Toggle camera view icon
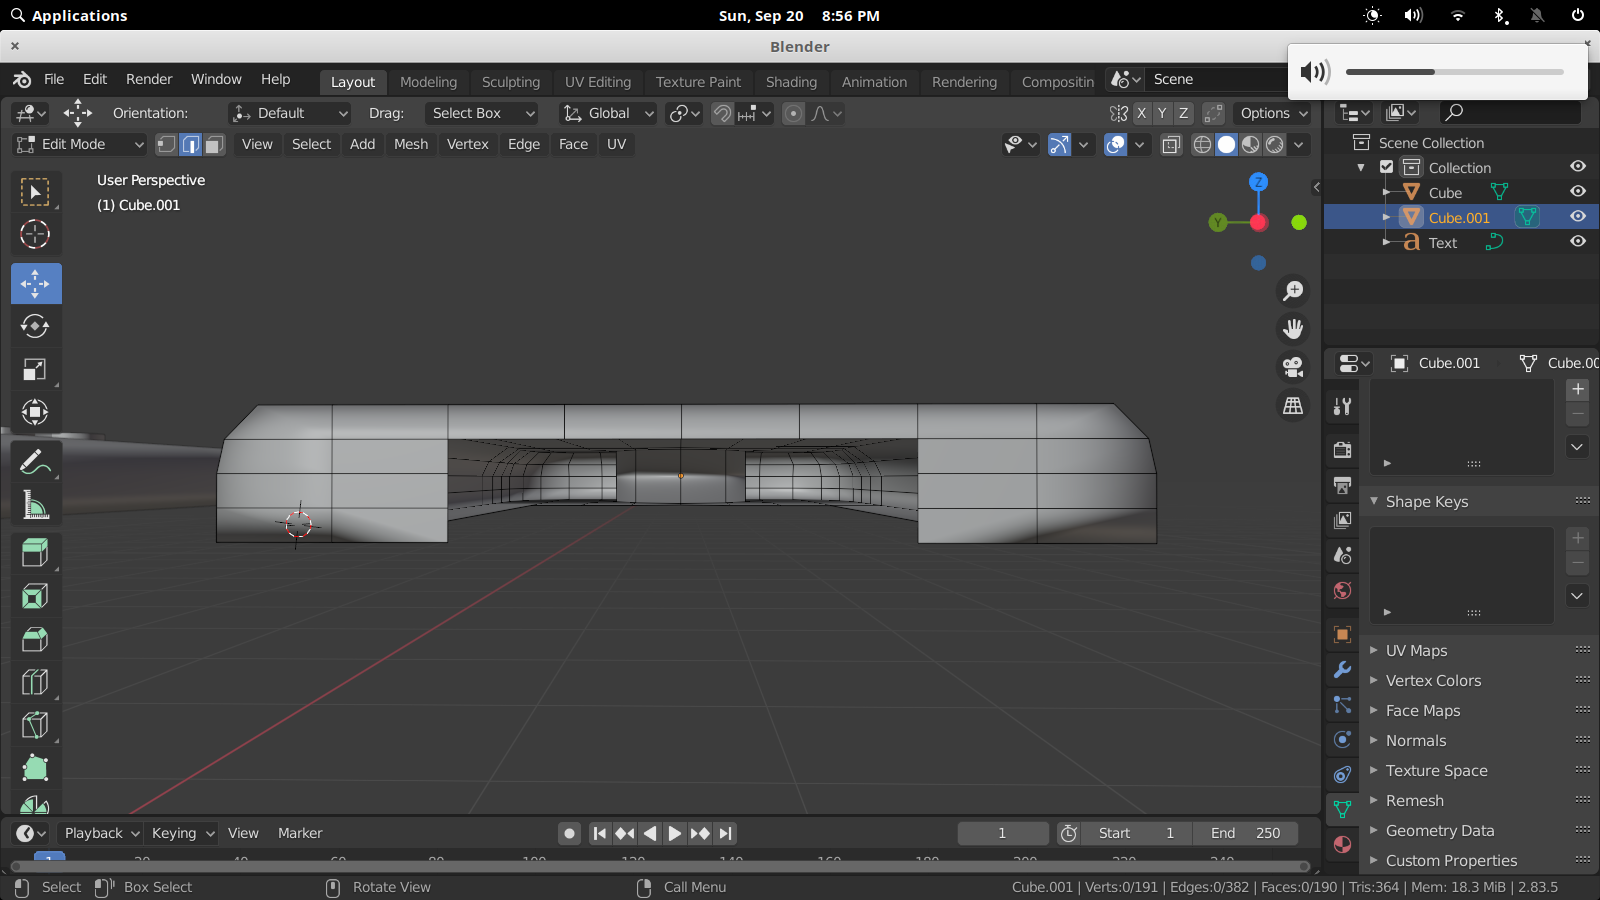Viewport: 1600px width, 900px height. click(1293, 366)
